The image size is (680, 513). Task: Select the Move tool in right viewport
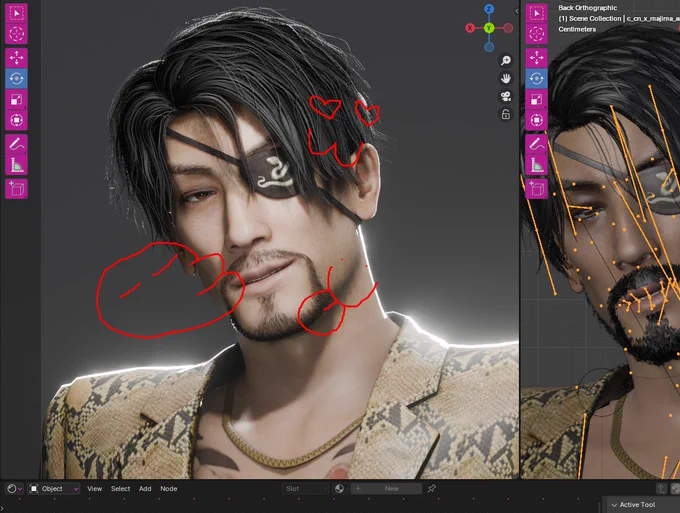[x=536, y=58]
